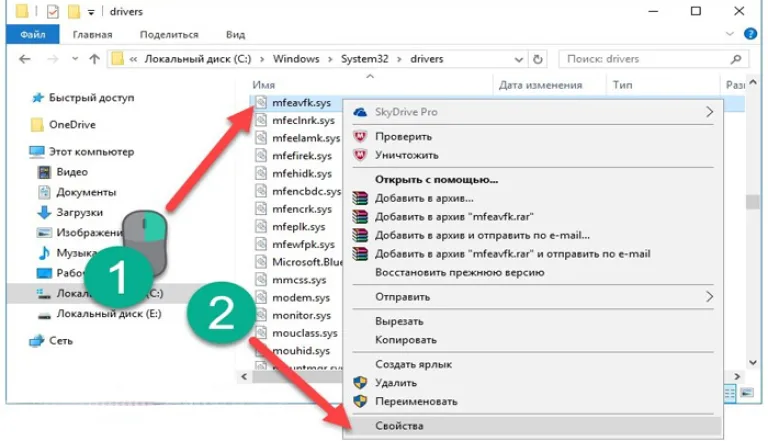This screenshot has height=441, width=768.
Task: Click the Поиск: drivers search field
Action: pos(653,59)
